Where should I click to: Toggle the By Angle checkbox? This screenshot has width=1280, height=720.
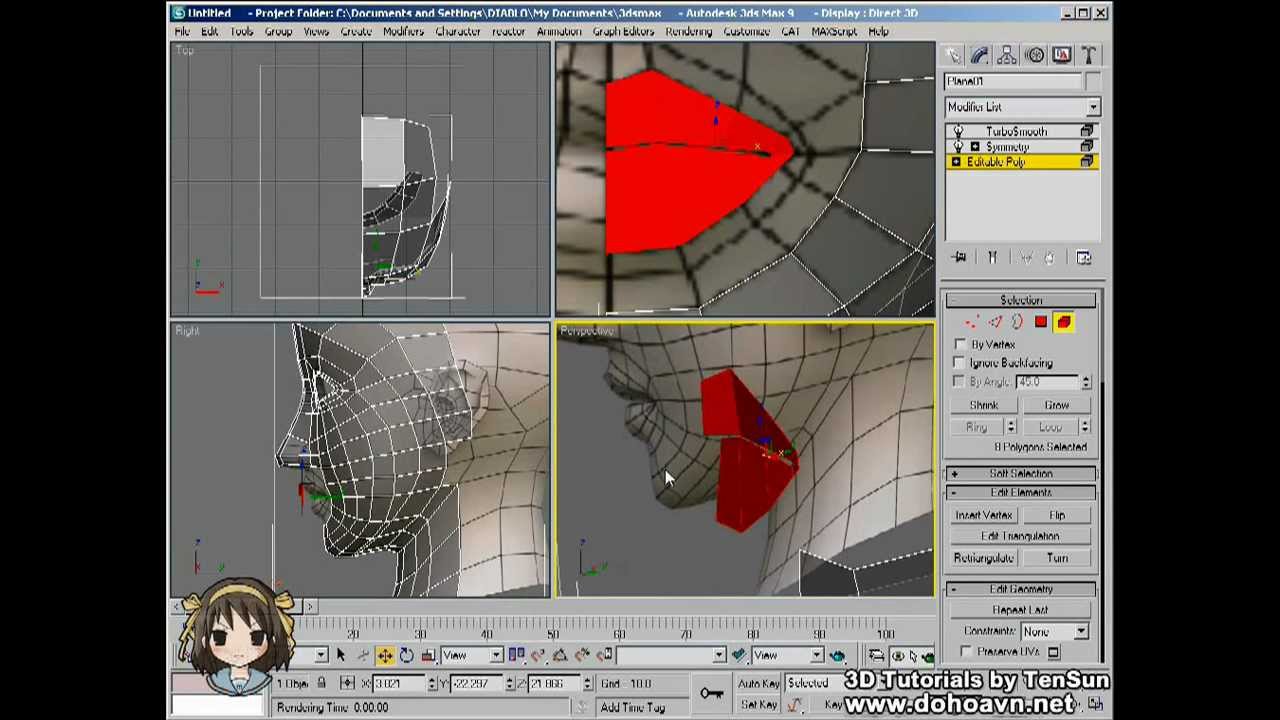960,382
